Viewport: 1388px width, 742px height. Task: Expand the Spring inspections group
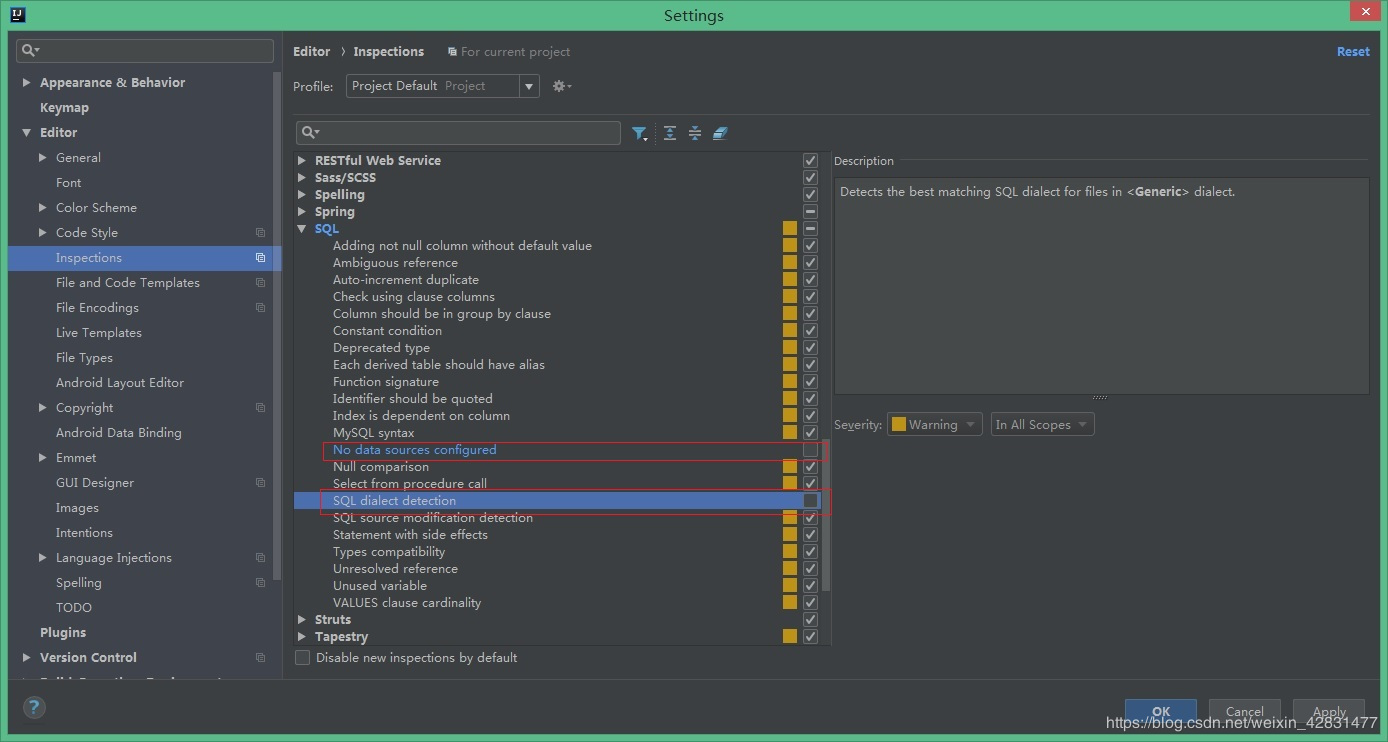click(x=302, y=212)
